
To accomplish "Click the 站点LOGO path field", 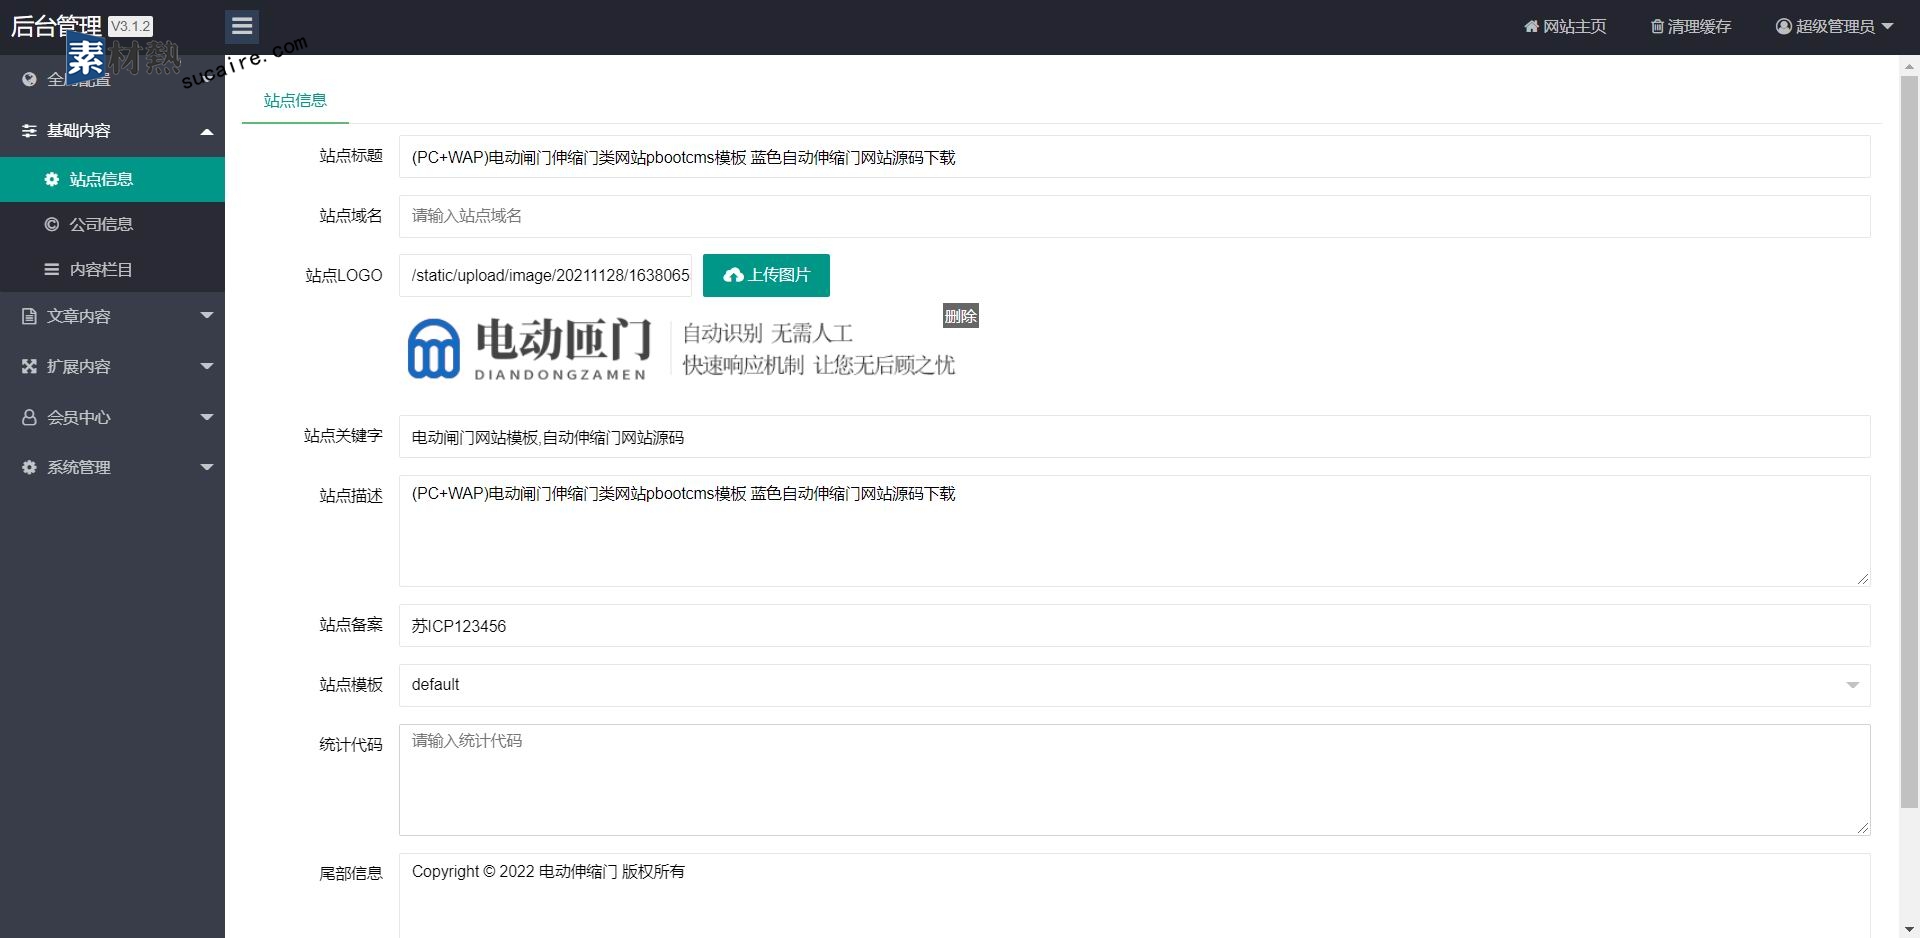I will [x=545, y=275].
